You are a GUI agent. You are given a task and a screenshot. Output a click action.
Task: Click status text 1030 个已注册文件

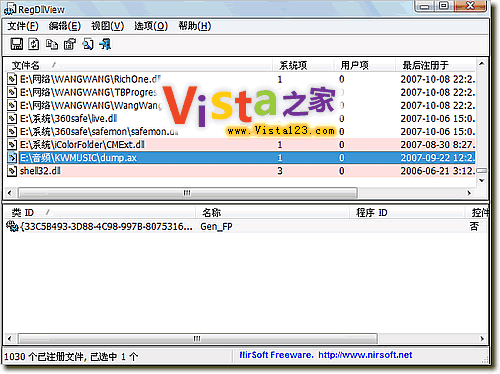[x=45, y=357]
